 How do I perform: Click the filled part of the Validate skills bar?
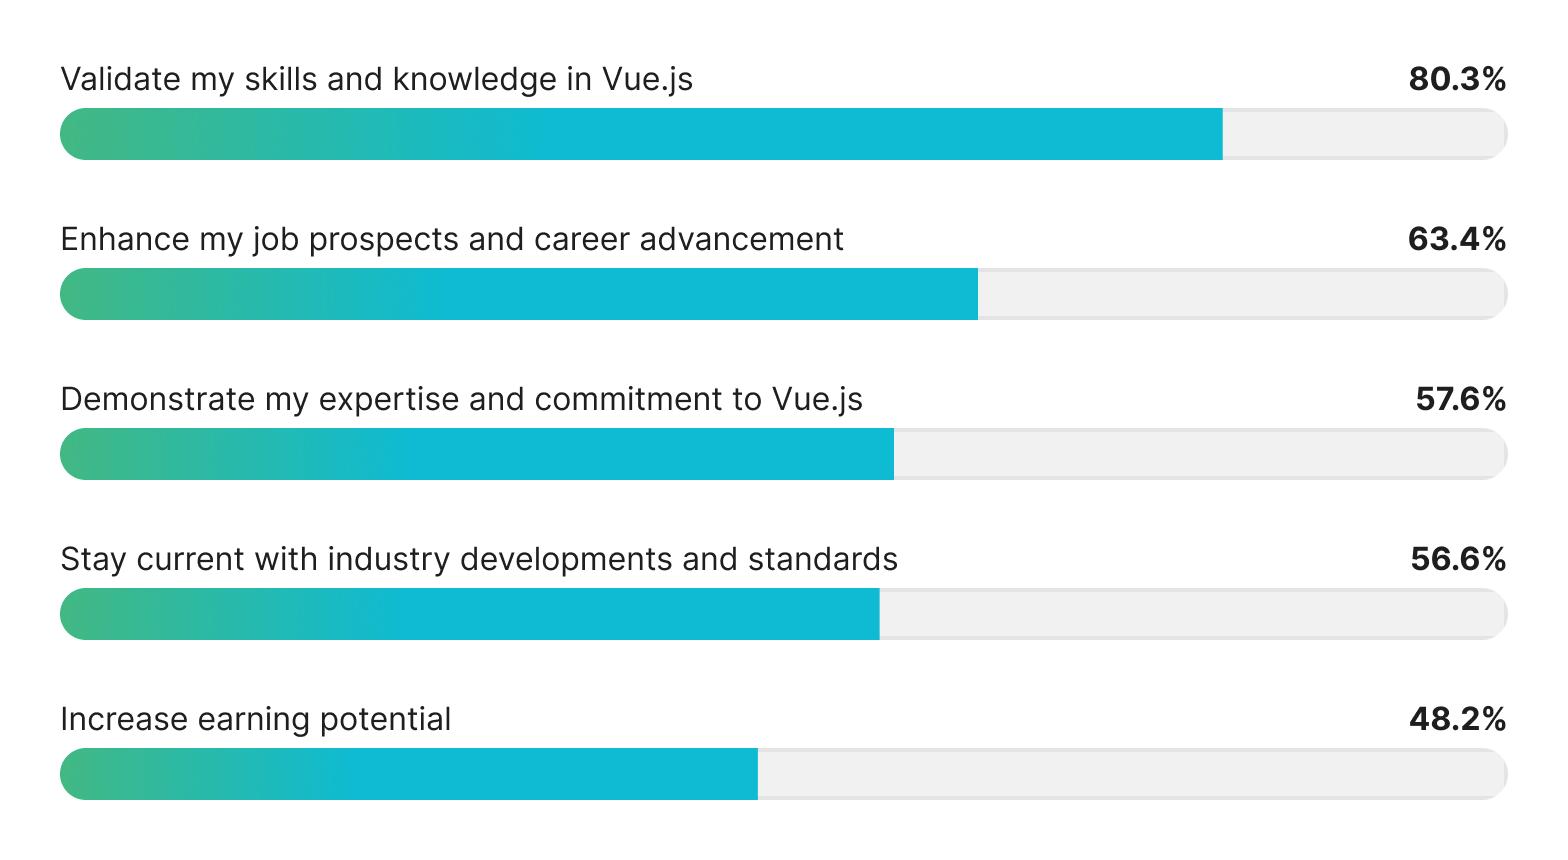click(641, 134)
